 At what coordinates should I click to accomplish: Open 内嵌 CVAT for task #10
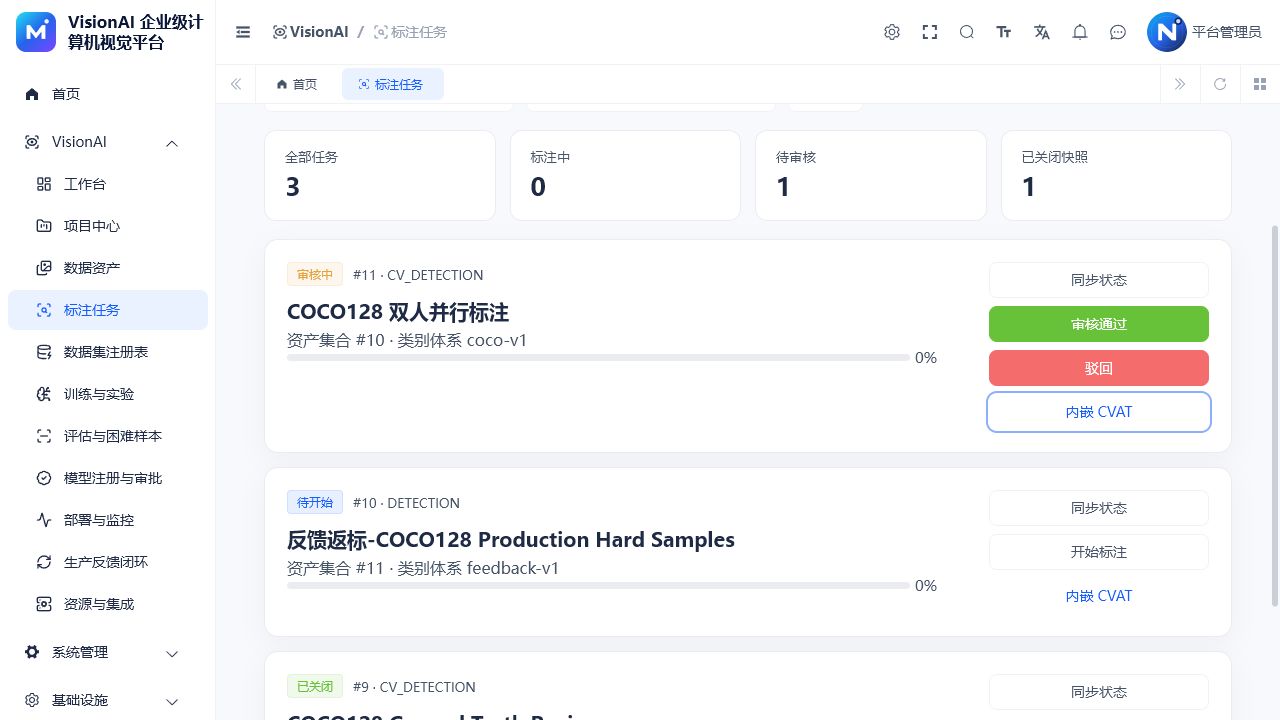tap(1099, 596)
